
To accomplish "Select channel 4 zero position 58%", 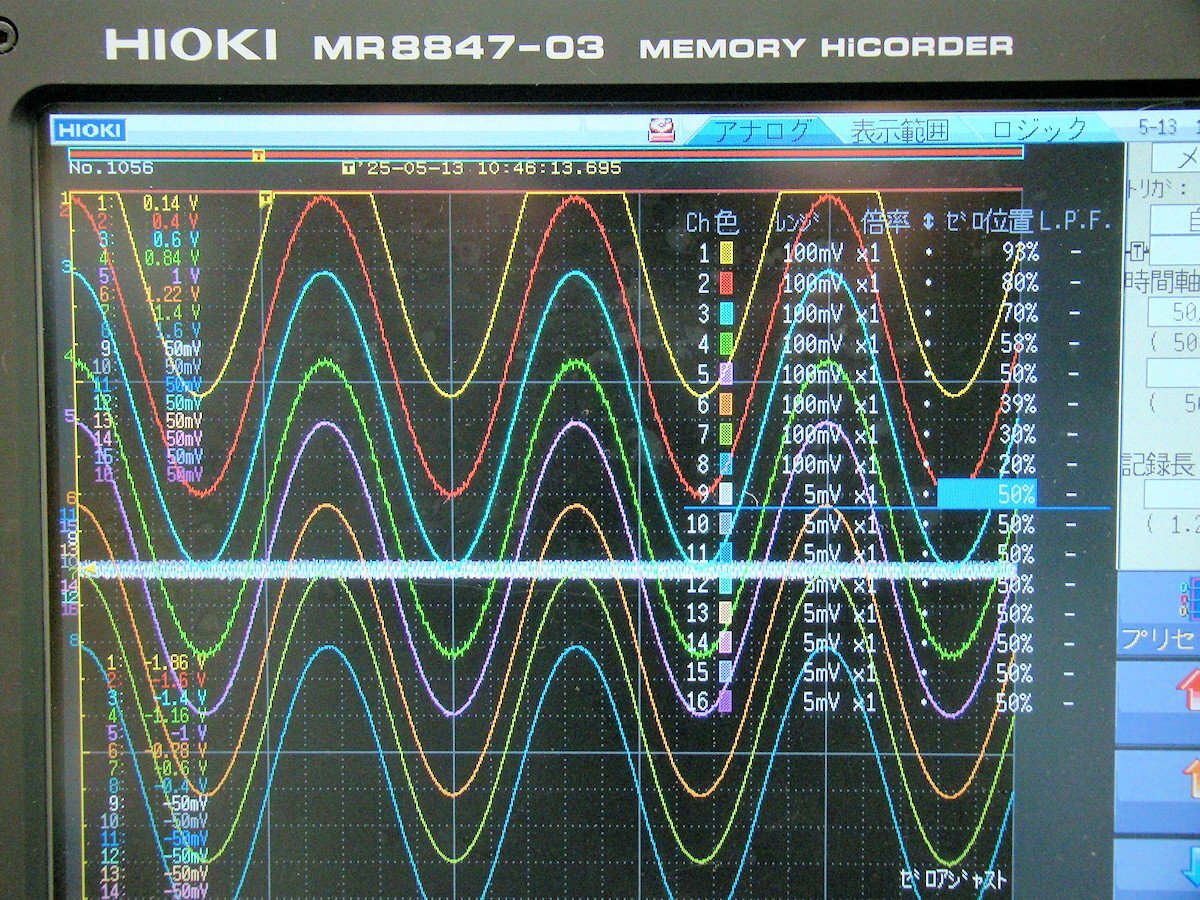I will 1019,344.
